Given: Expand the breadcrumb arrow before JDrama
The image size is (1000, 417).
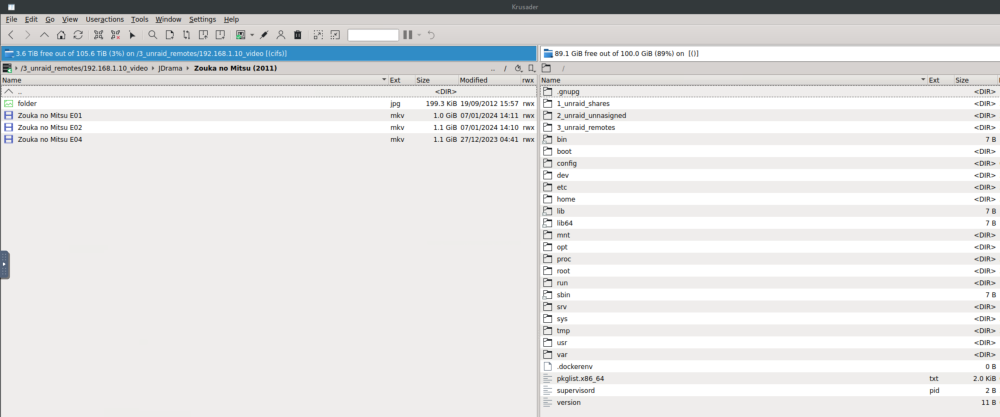Looking at the screenshot, I should pyautogui.click(x=154, y=68).
